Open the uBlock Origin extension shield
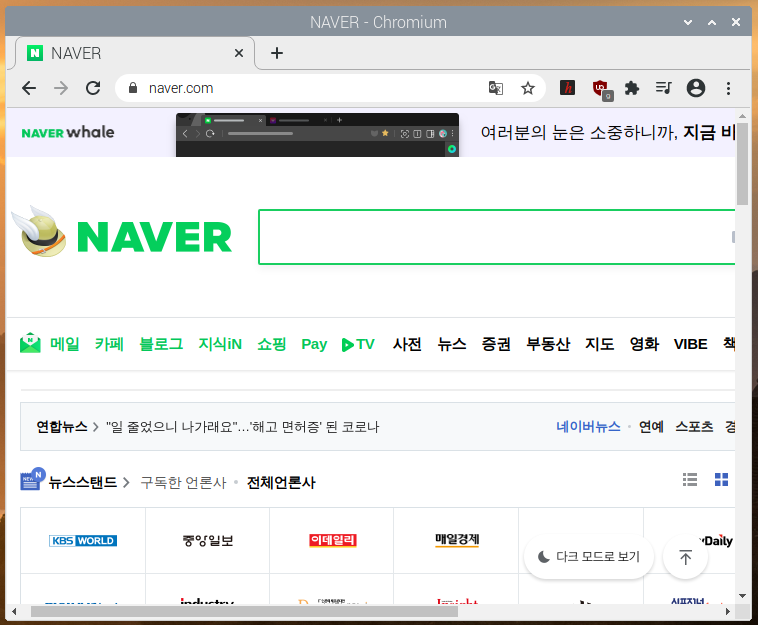Image resolution: width=758 pixels, height=625 pixels. coord(601,89)
